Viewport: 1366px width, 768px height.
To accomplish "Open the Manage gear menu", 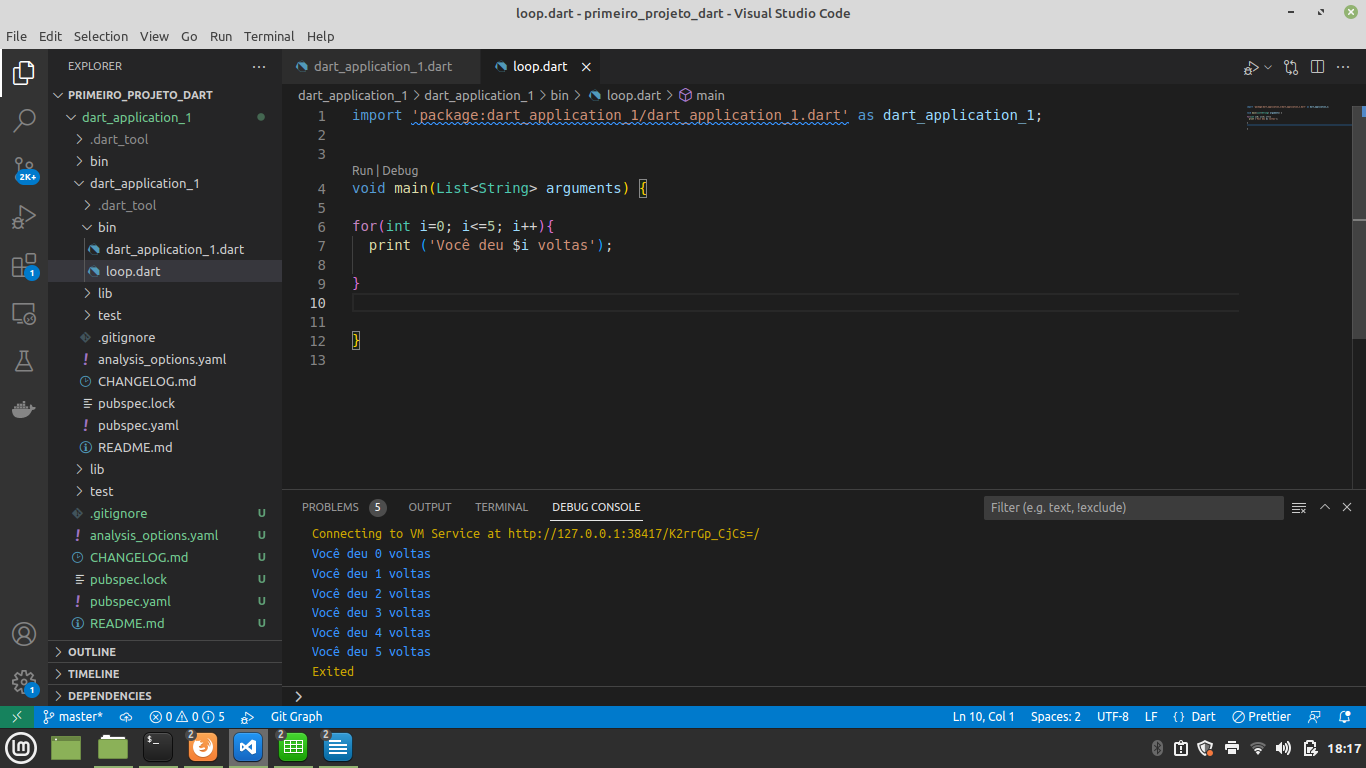I will point(24,682).
